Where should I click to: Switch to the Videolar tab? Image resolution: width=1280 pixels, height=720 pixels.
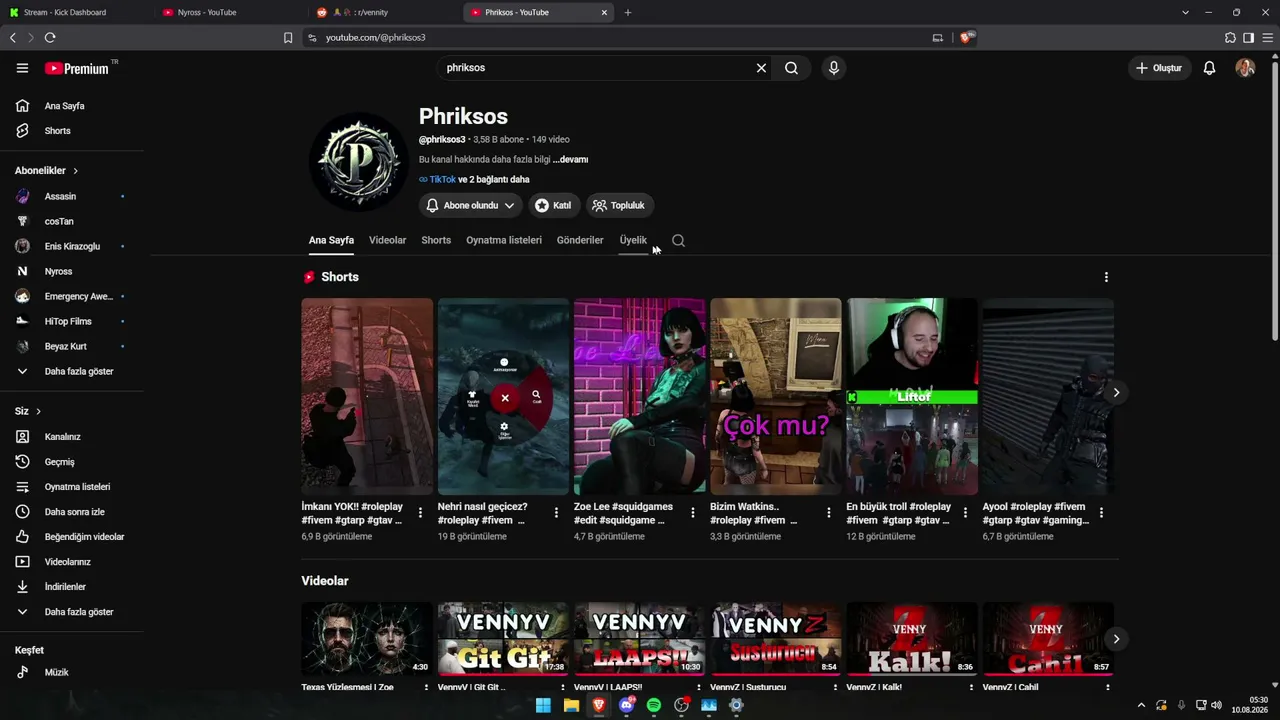tap(387, 240)
